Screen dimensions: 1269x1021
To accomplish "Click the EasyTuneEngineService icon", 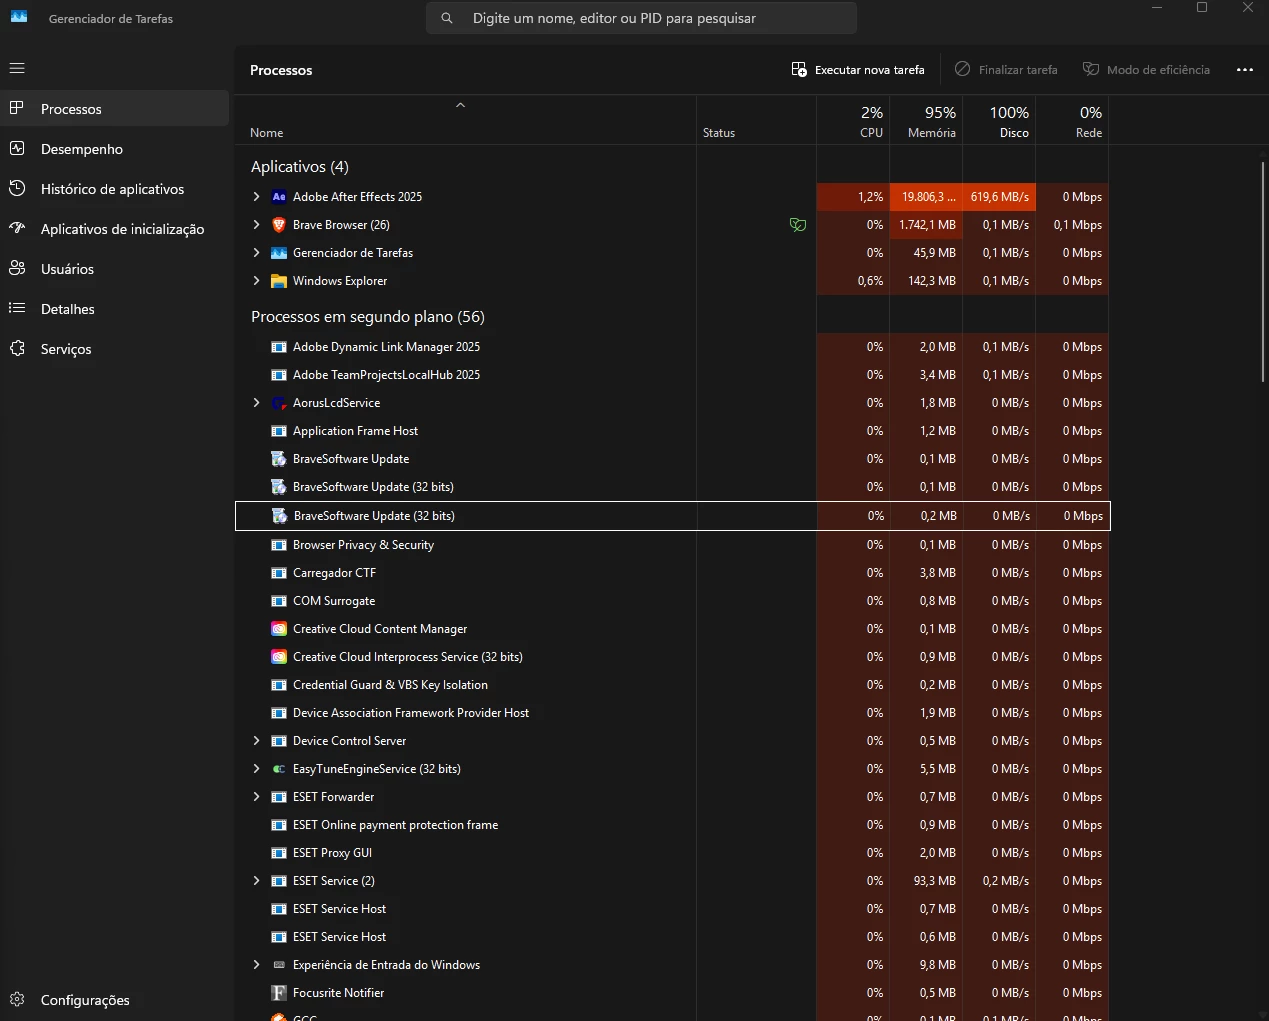I will [279, 769].
